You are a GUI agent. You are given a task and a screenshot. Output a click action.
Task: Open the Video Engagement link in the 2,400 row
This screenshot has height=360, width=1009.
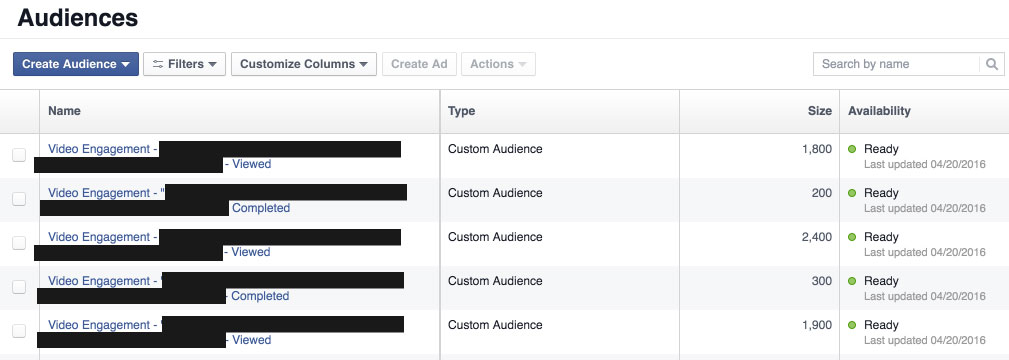(x=102, y=238)
